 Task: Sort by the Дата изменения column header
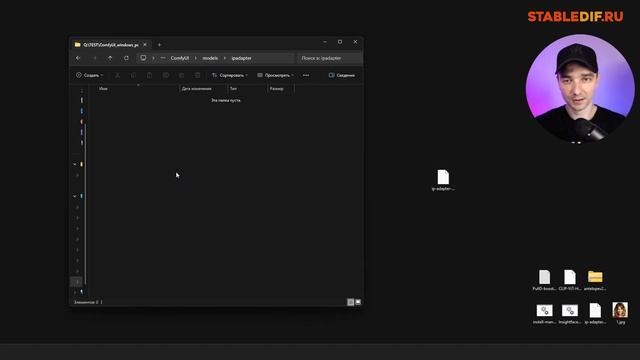point(203,89)
